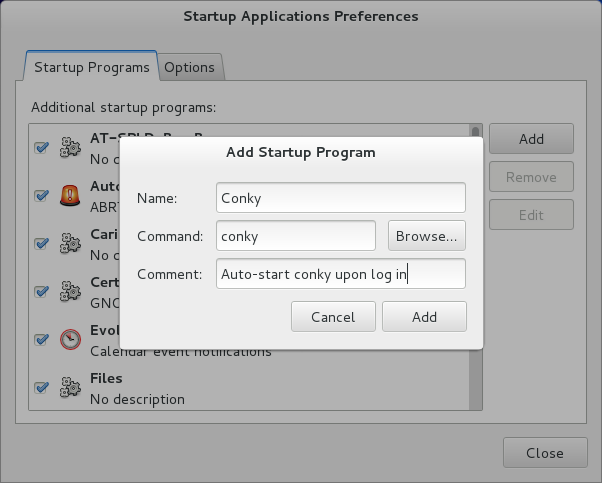This screenshot has height=483, width=602.
Task: Click the Certificate entry gear icon
Action: coord(70,291)
